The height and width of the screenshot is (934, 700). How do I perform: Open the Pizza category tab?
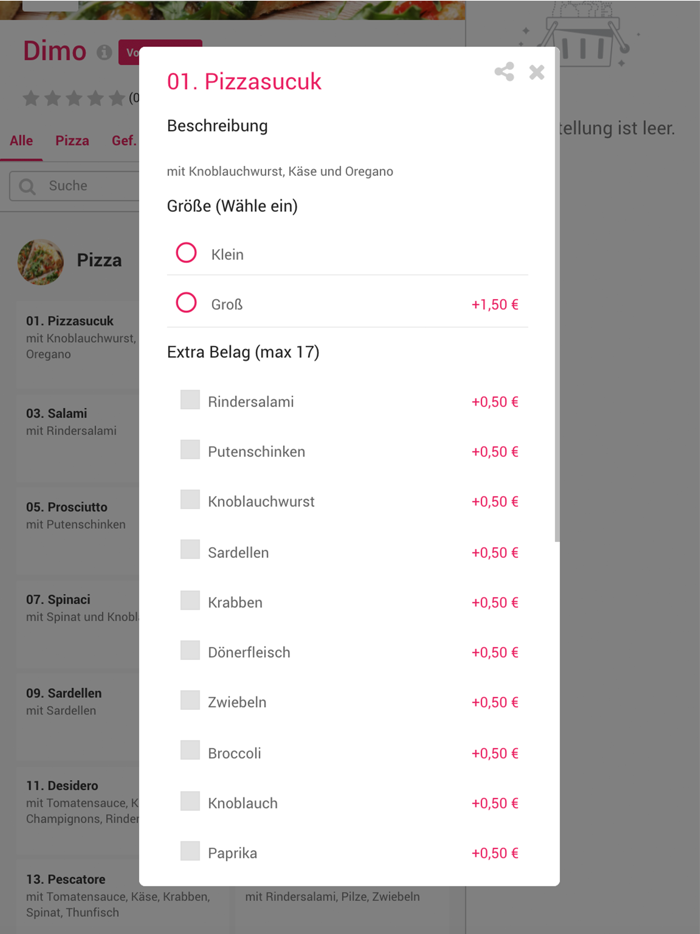point(72,141)
